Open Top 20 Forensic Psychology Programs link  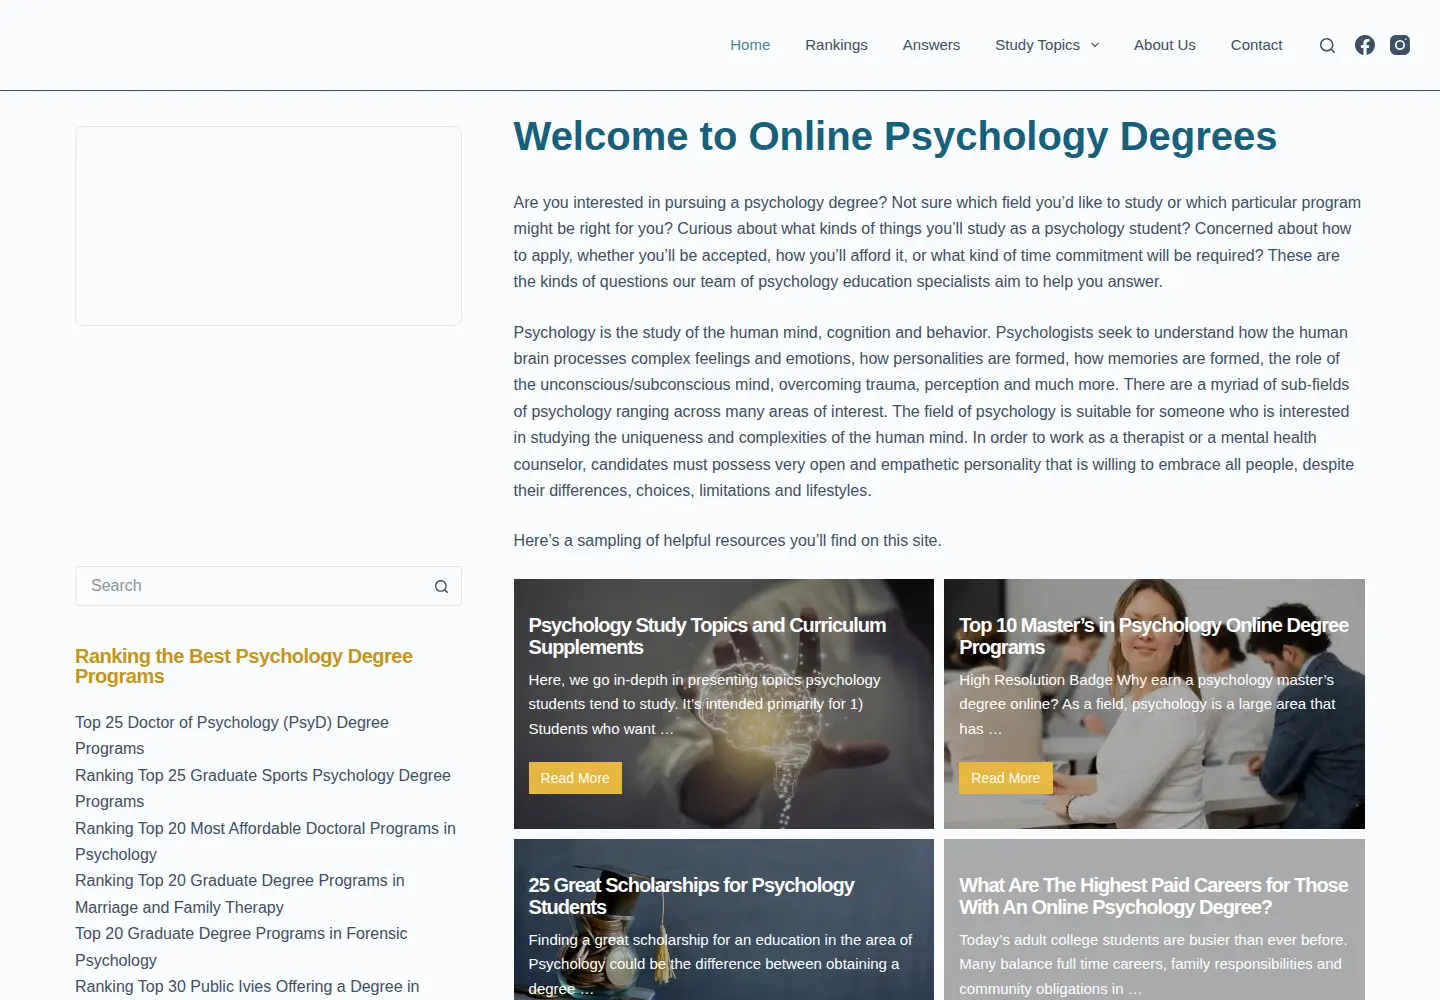pos(241,947)
